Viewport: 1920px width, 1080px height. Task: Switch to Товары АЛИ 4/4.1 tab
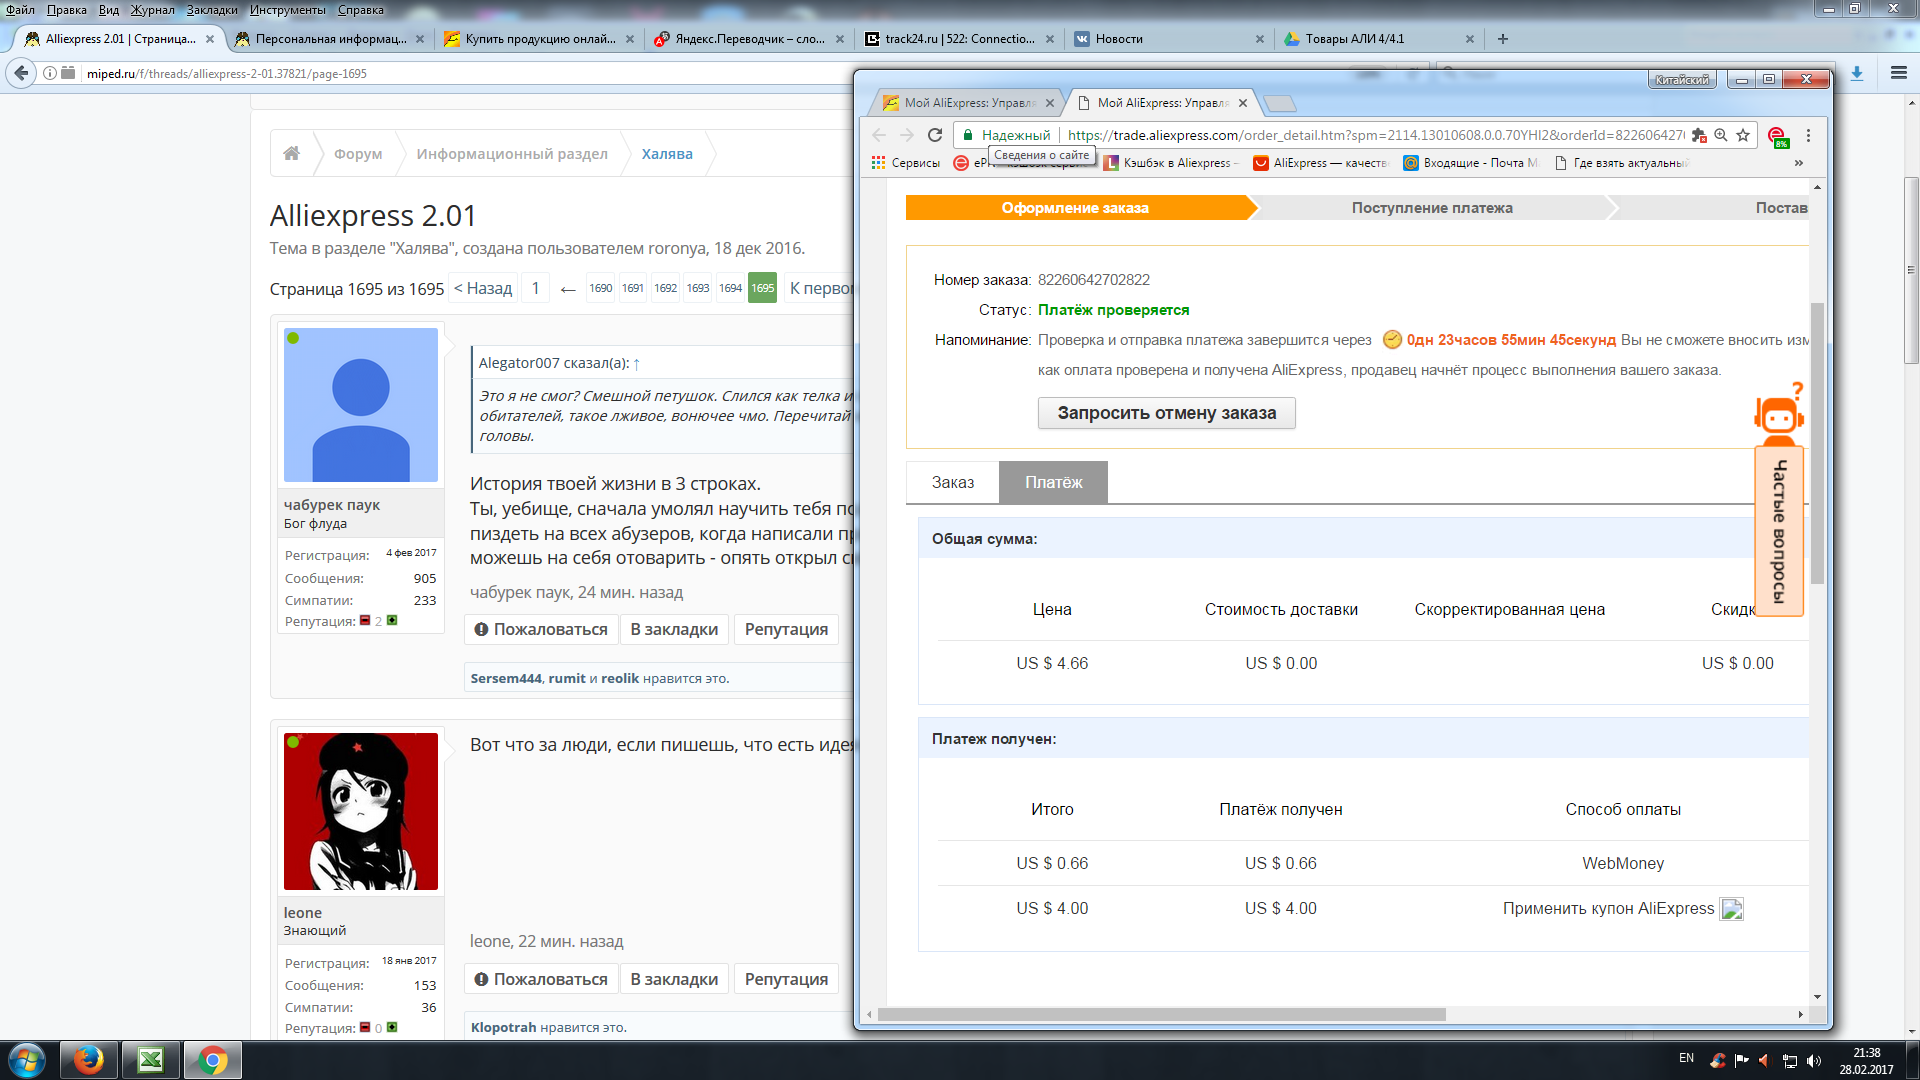(1379, 39)
